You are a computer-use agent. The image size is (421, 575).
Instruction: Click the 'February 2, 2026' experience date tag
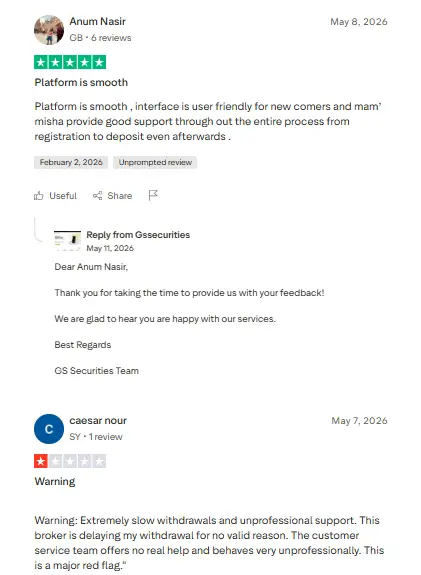pyautogui.click(x=71, y=162)
